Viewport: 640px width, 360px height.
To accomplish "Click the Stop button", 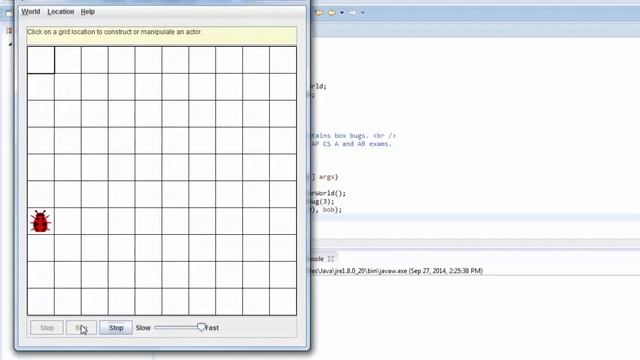I will pos(116,328).
